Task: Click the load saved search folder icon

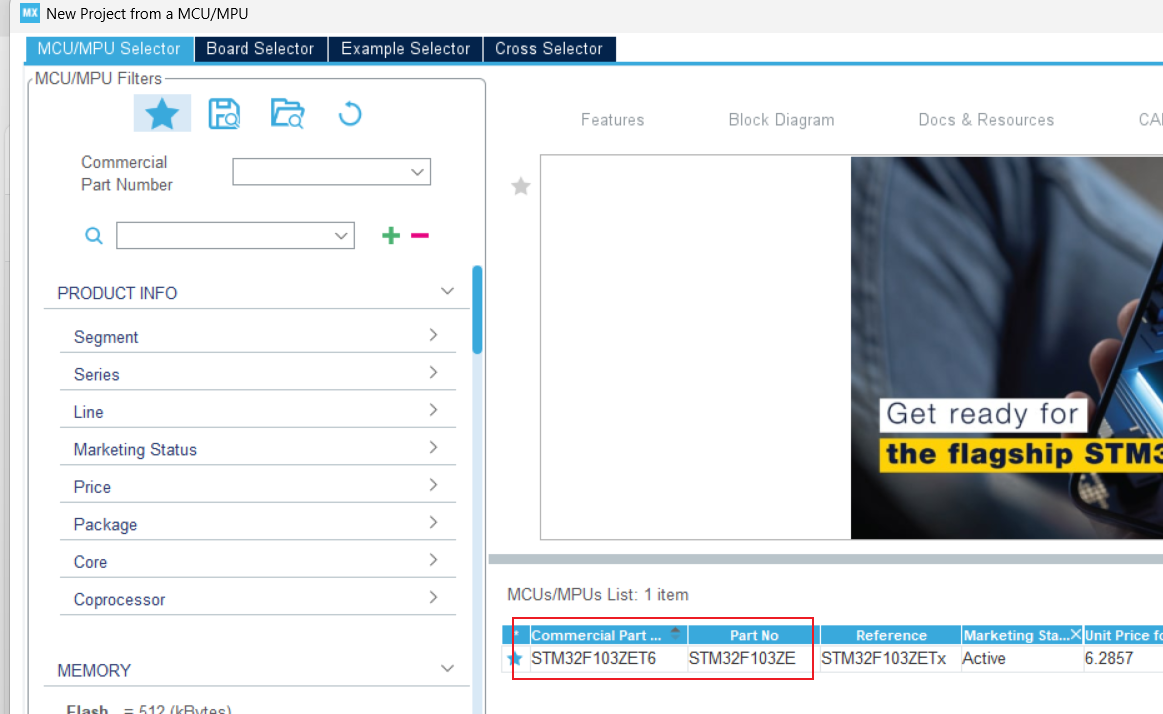Action: (x=288, y=113)
